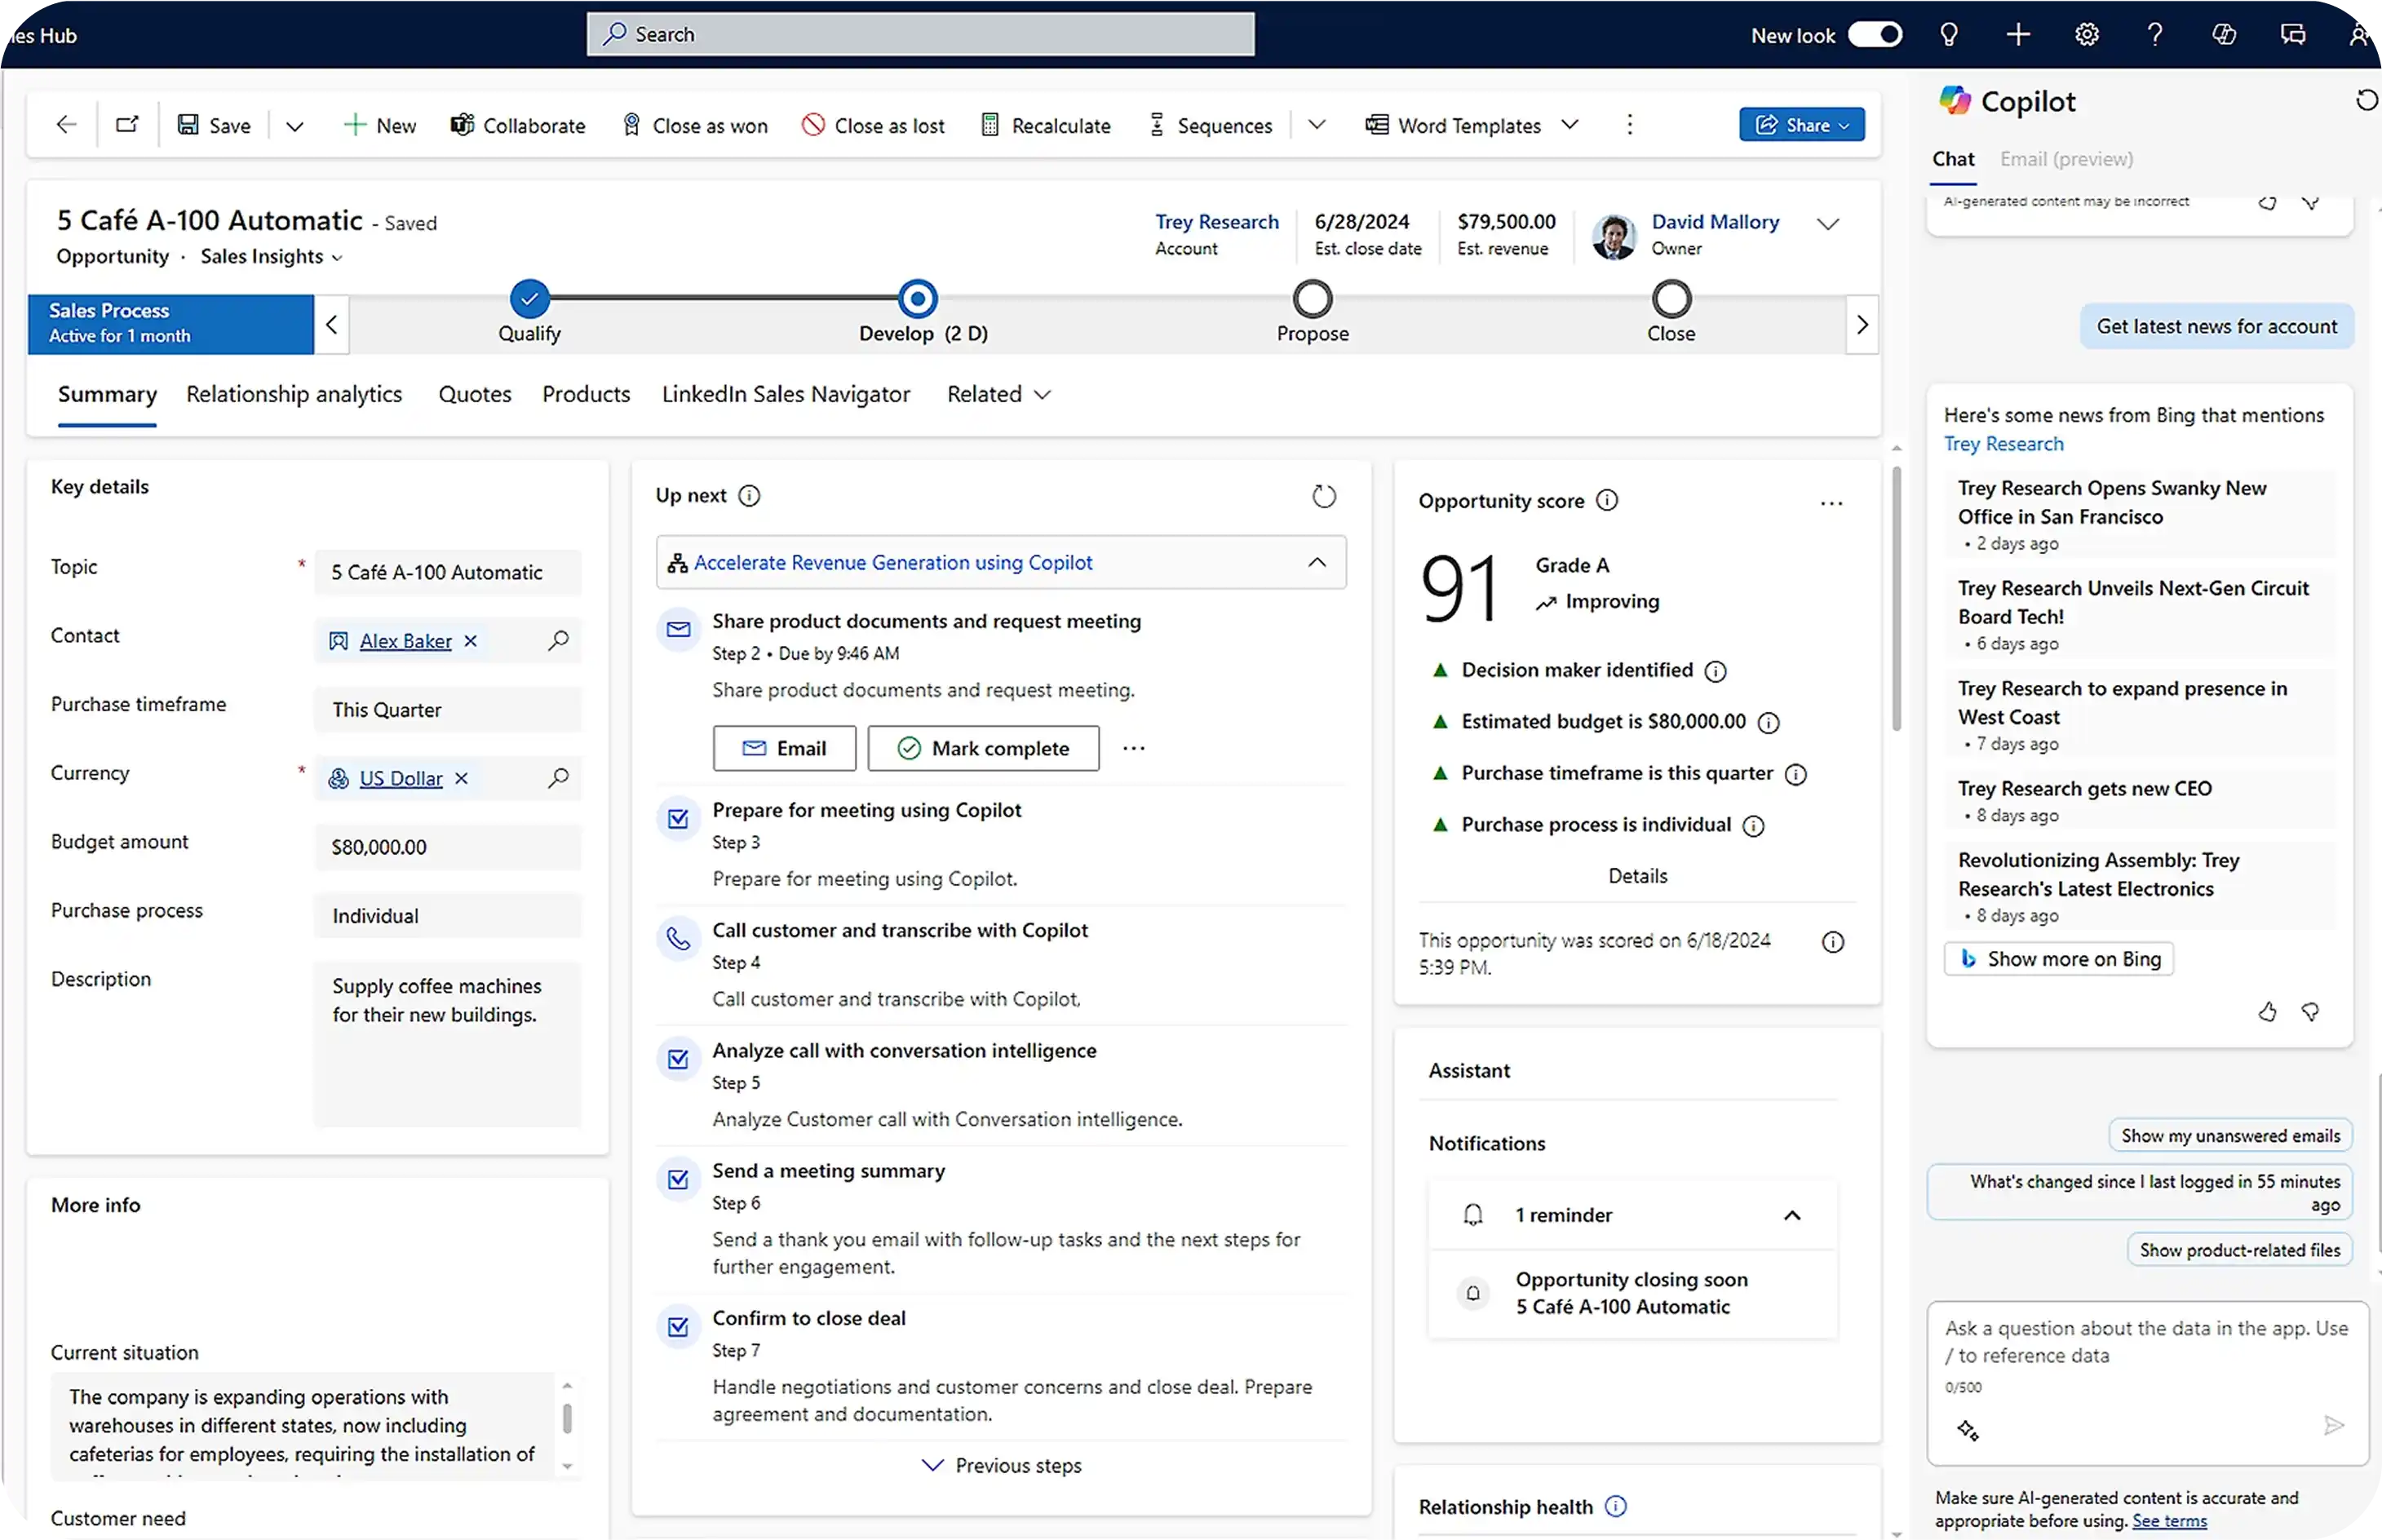Select the Develop stage in the sales process
2382x1540 pixels.
(x=916, y=298)
